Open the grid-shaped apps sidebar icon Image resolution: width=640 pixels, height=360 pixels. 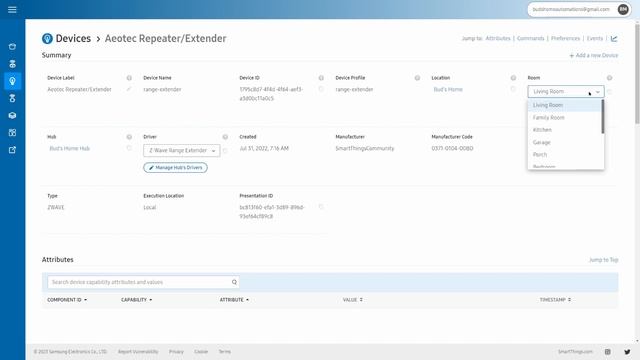[x=12, y=133]
